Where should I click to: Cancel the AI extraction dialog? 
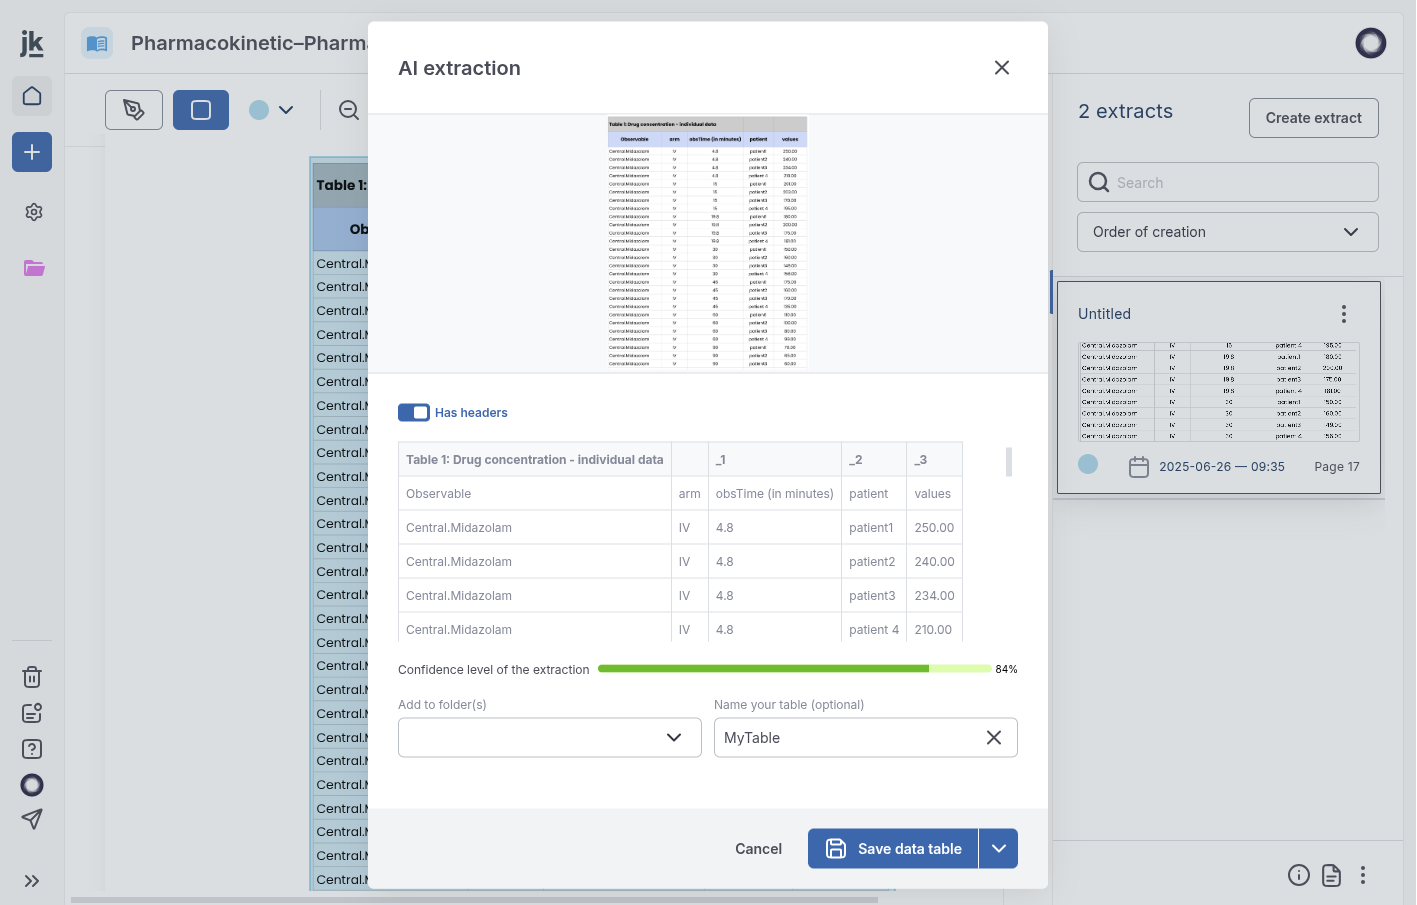[x=758, y=849]
